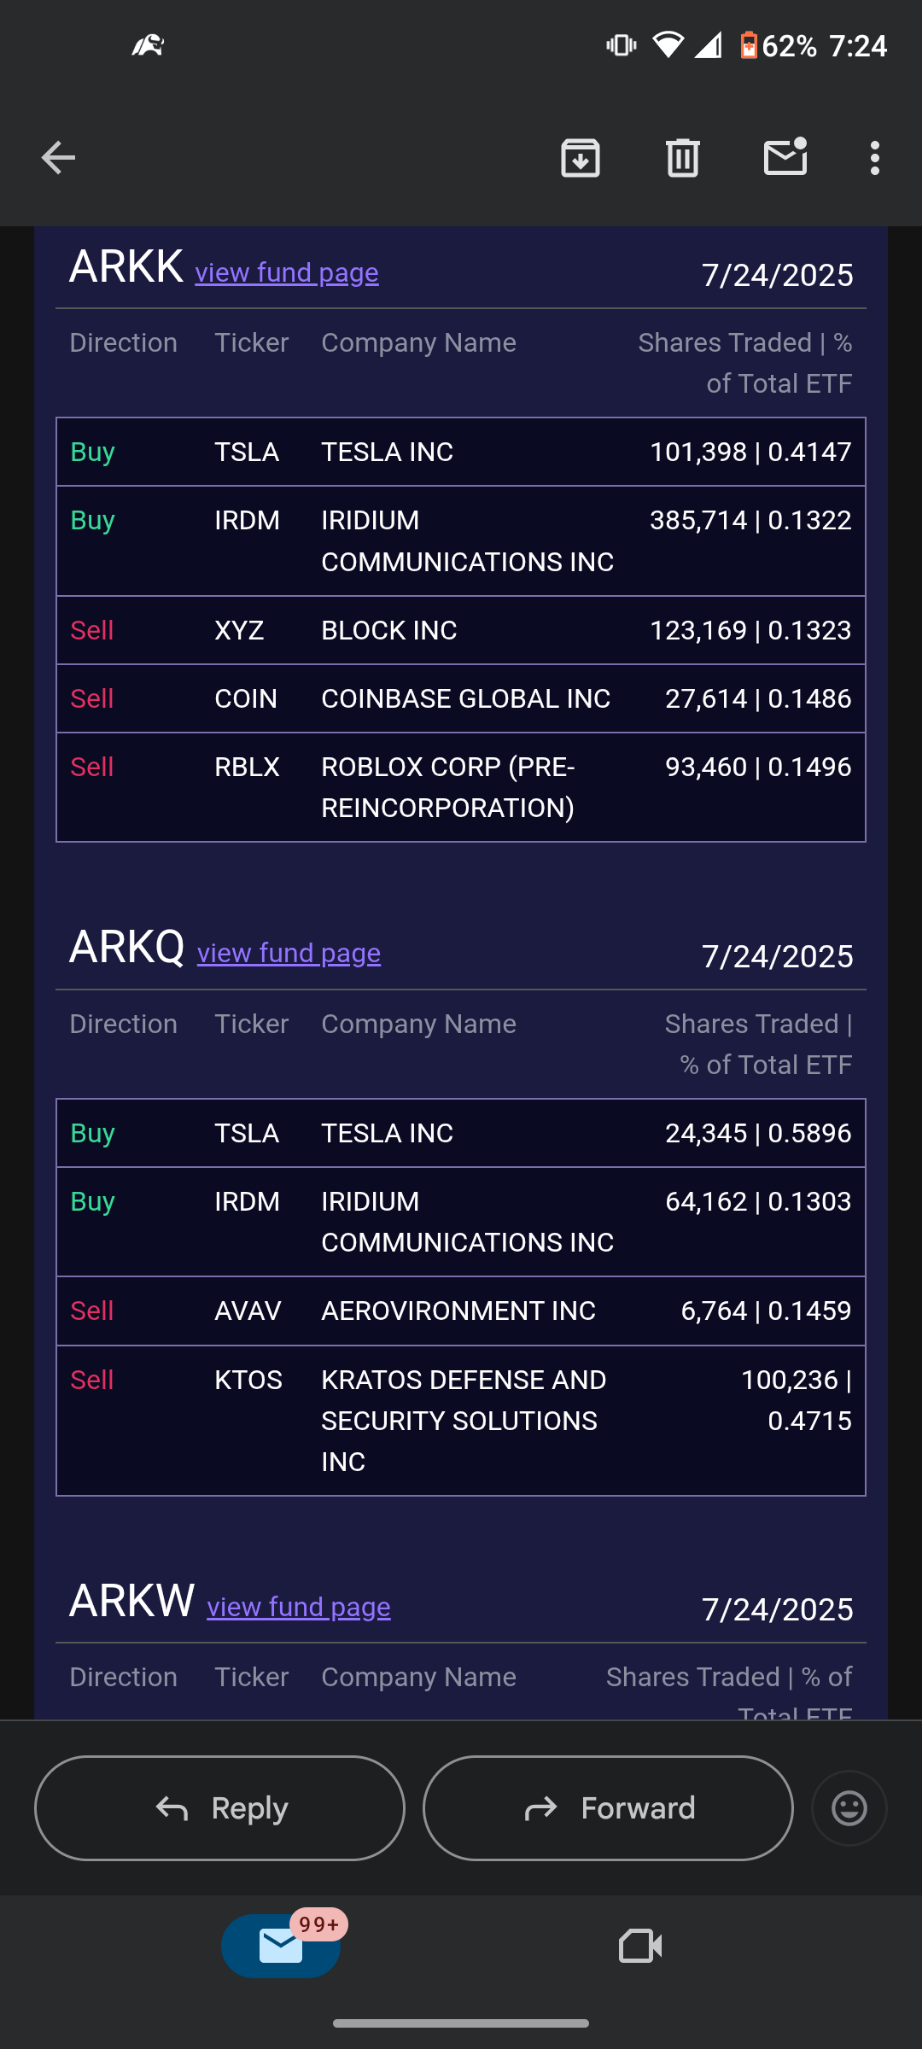Tap the battery status icon

point(748,45)
